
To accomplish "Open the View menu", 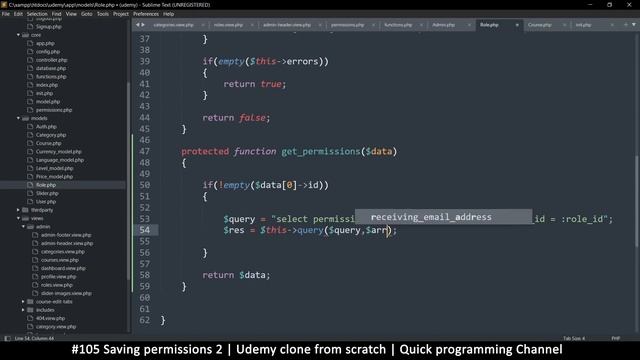I will (x=71, y=14).
